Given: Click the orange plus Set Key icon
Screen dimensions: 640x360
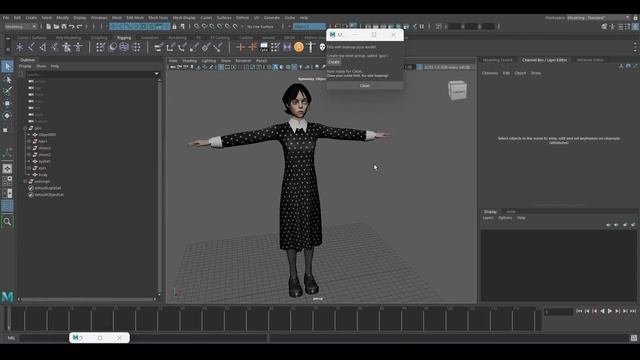Looking at the screenshot, I should point(240,47).
